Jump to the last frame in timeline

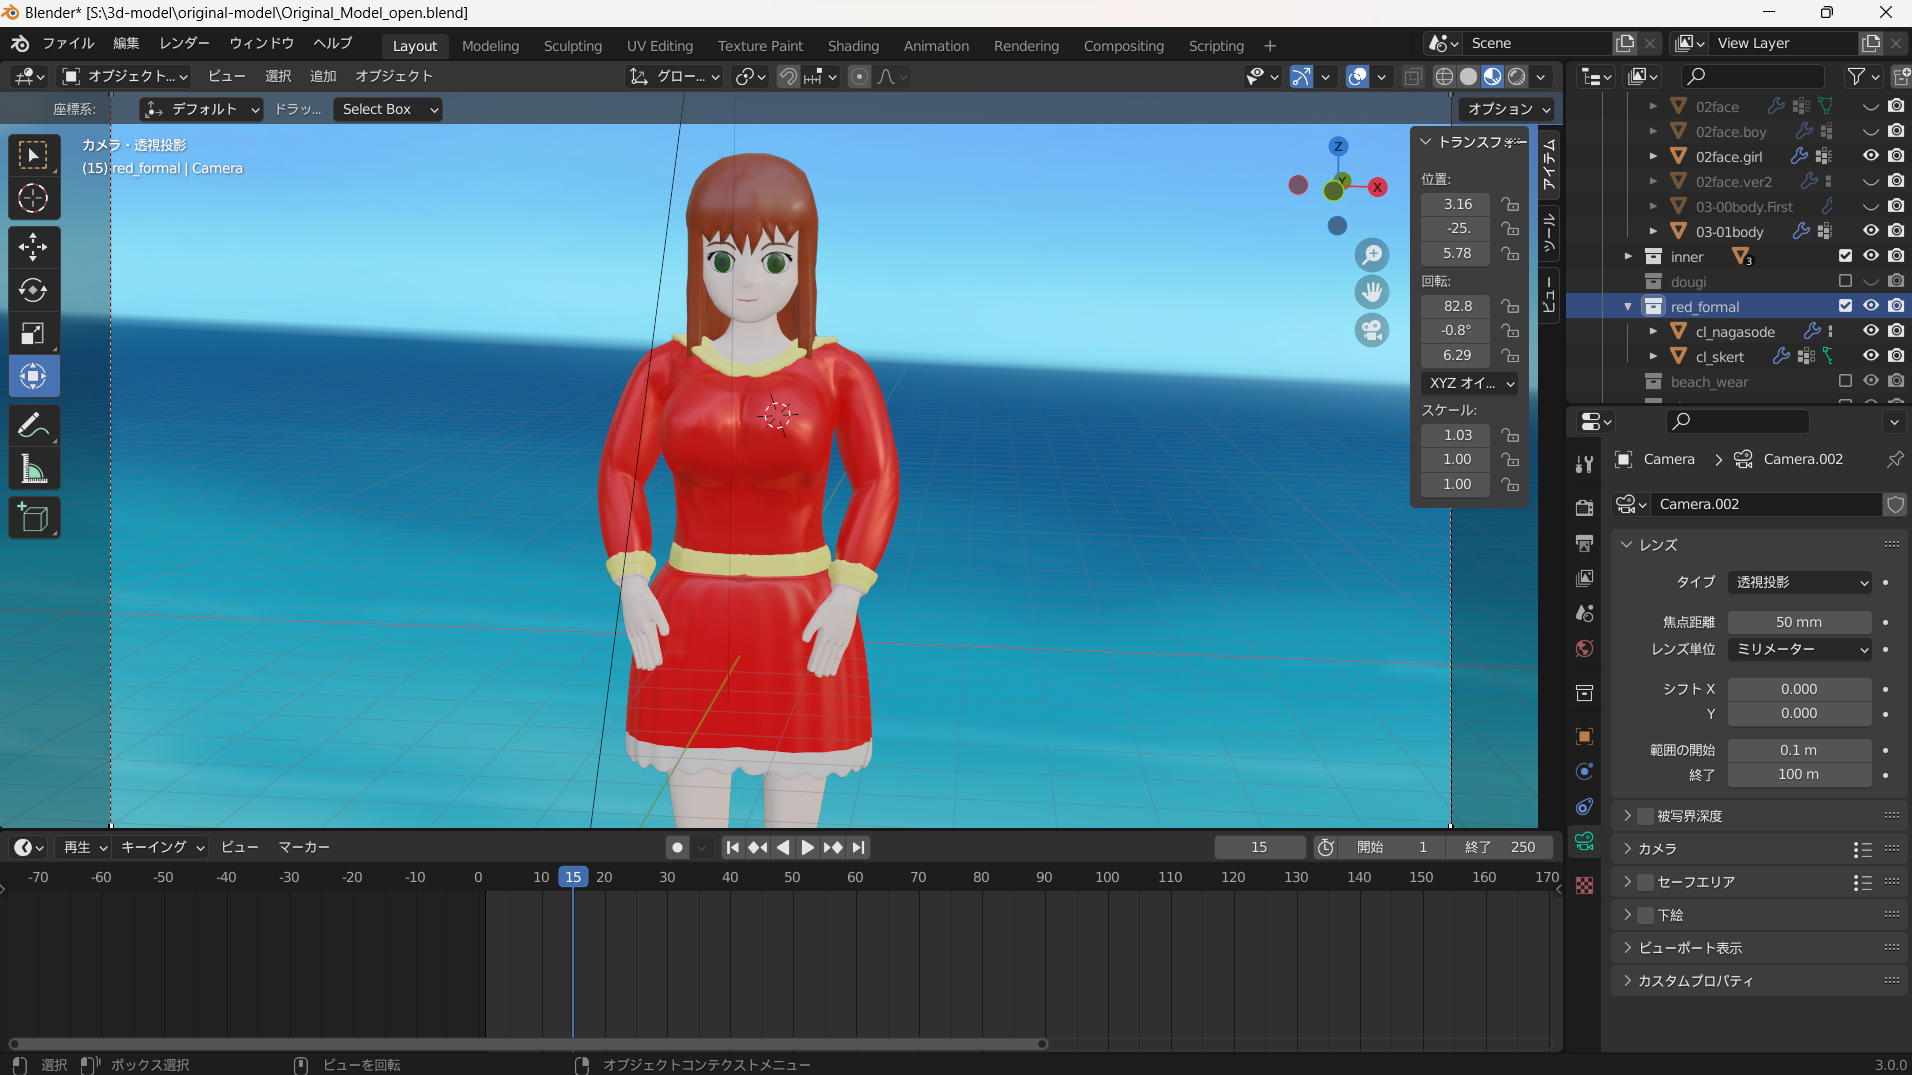(x=859, y=847)
